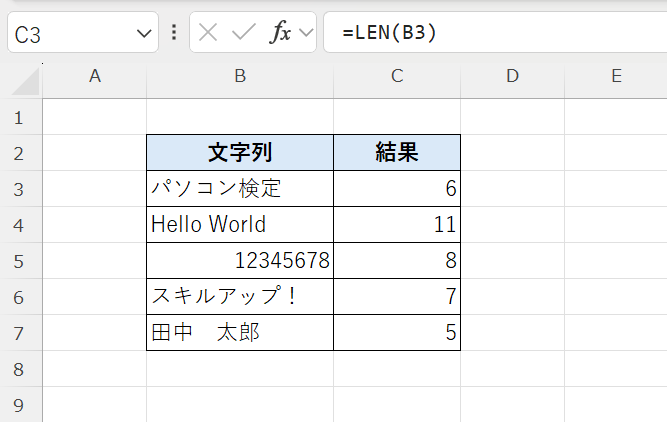Open the Insert Function fx dialog

click(281, 32)
